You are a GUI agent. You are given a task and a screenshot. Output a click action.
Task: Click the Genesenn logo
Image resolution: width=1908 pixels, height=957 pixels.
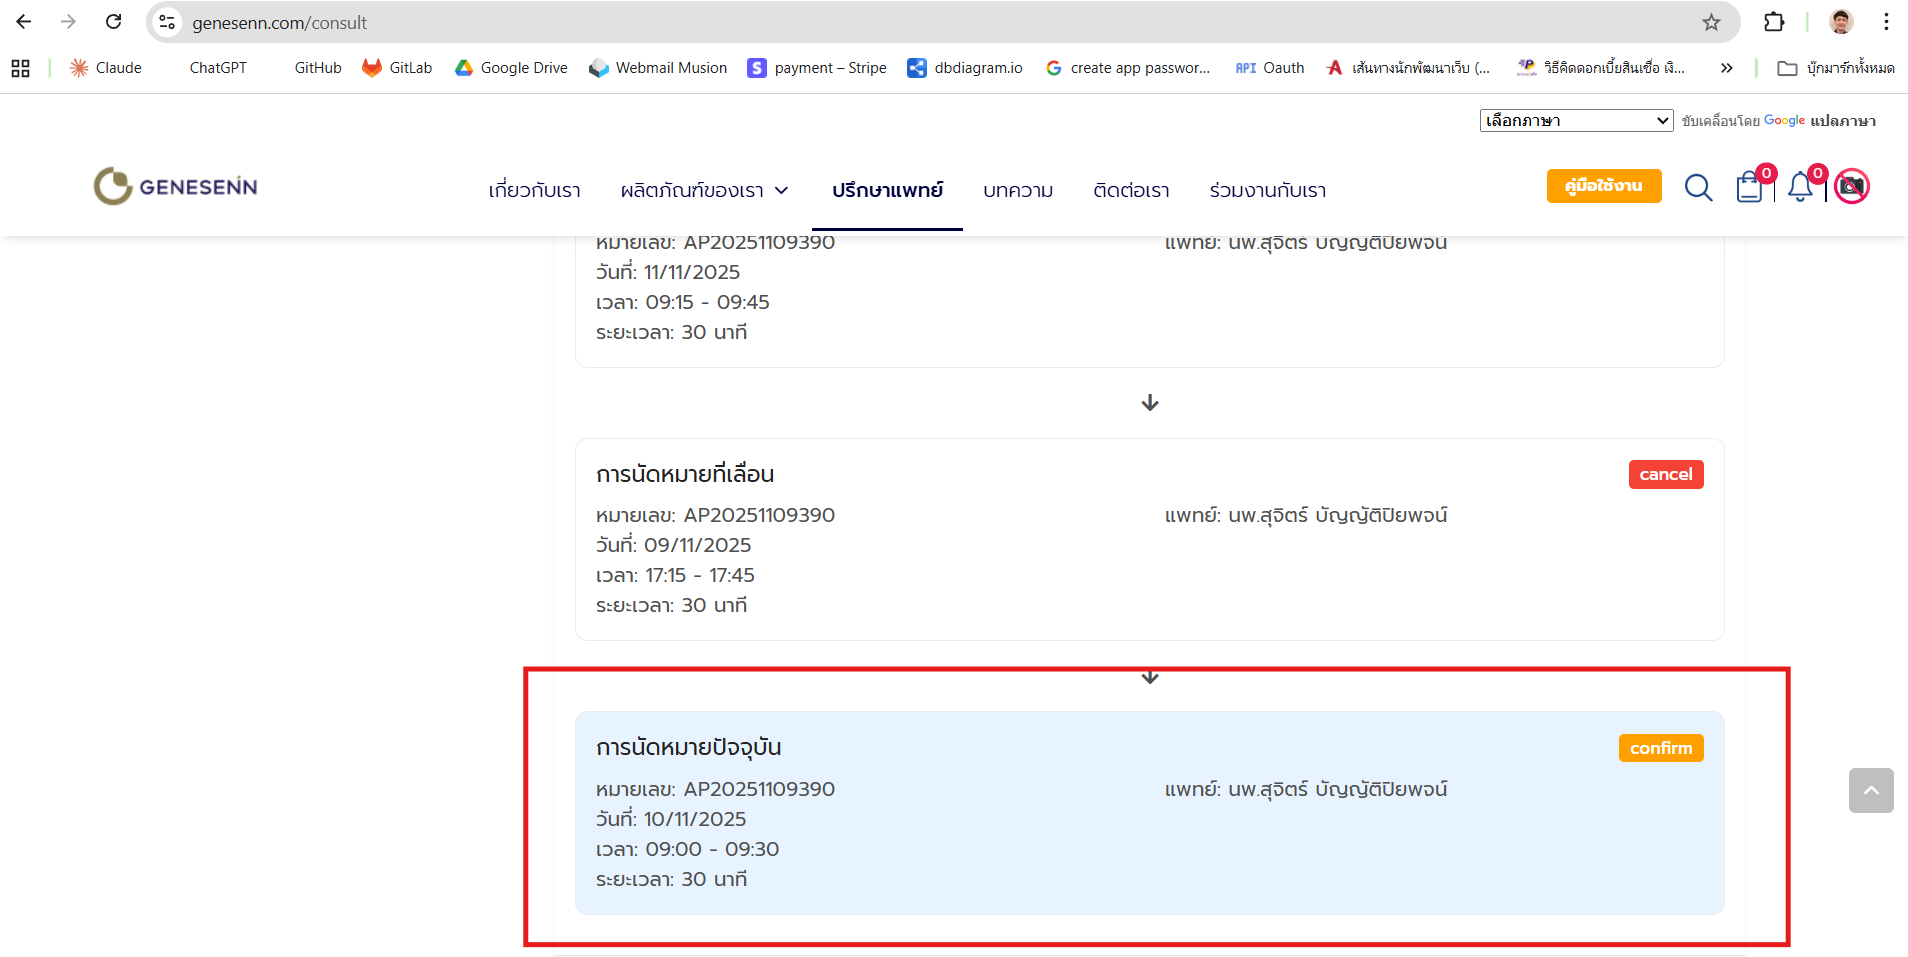tap(176, 187)
